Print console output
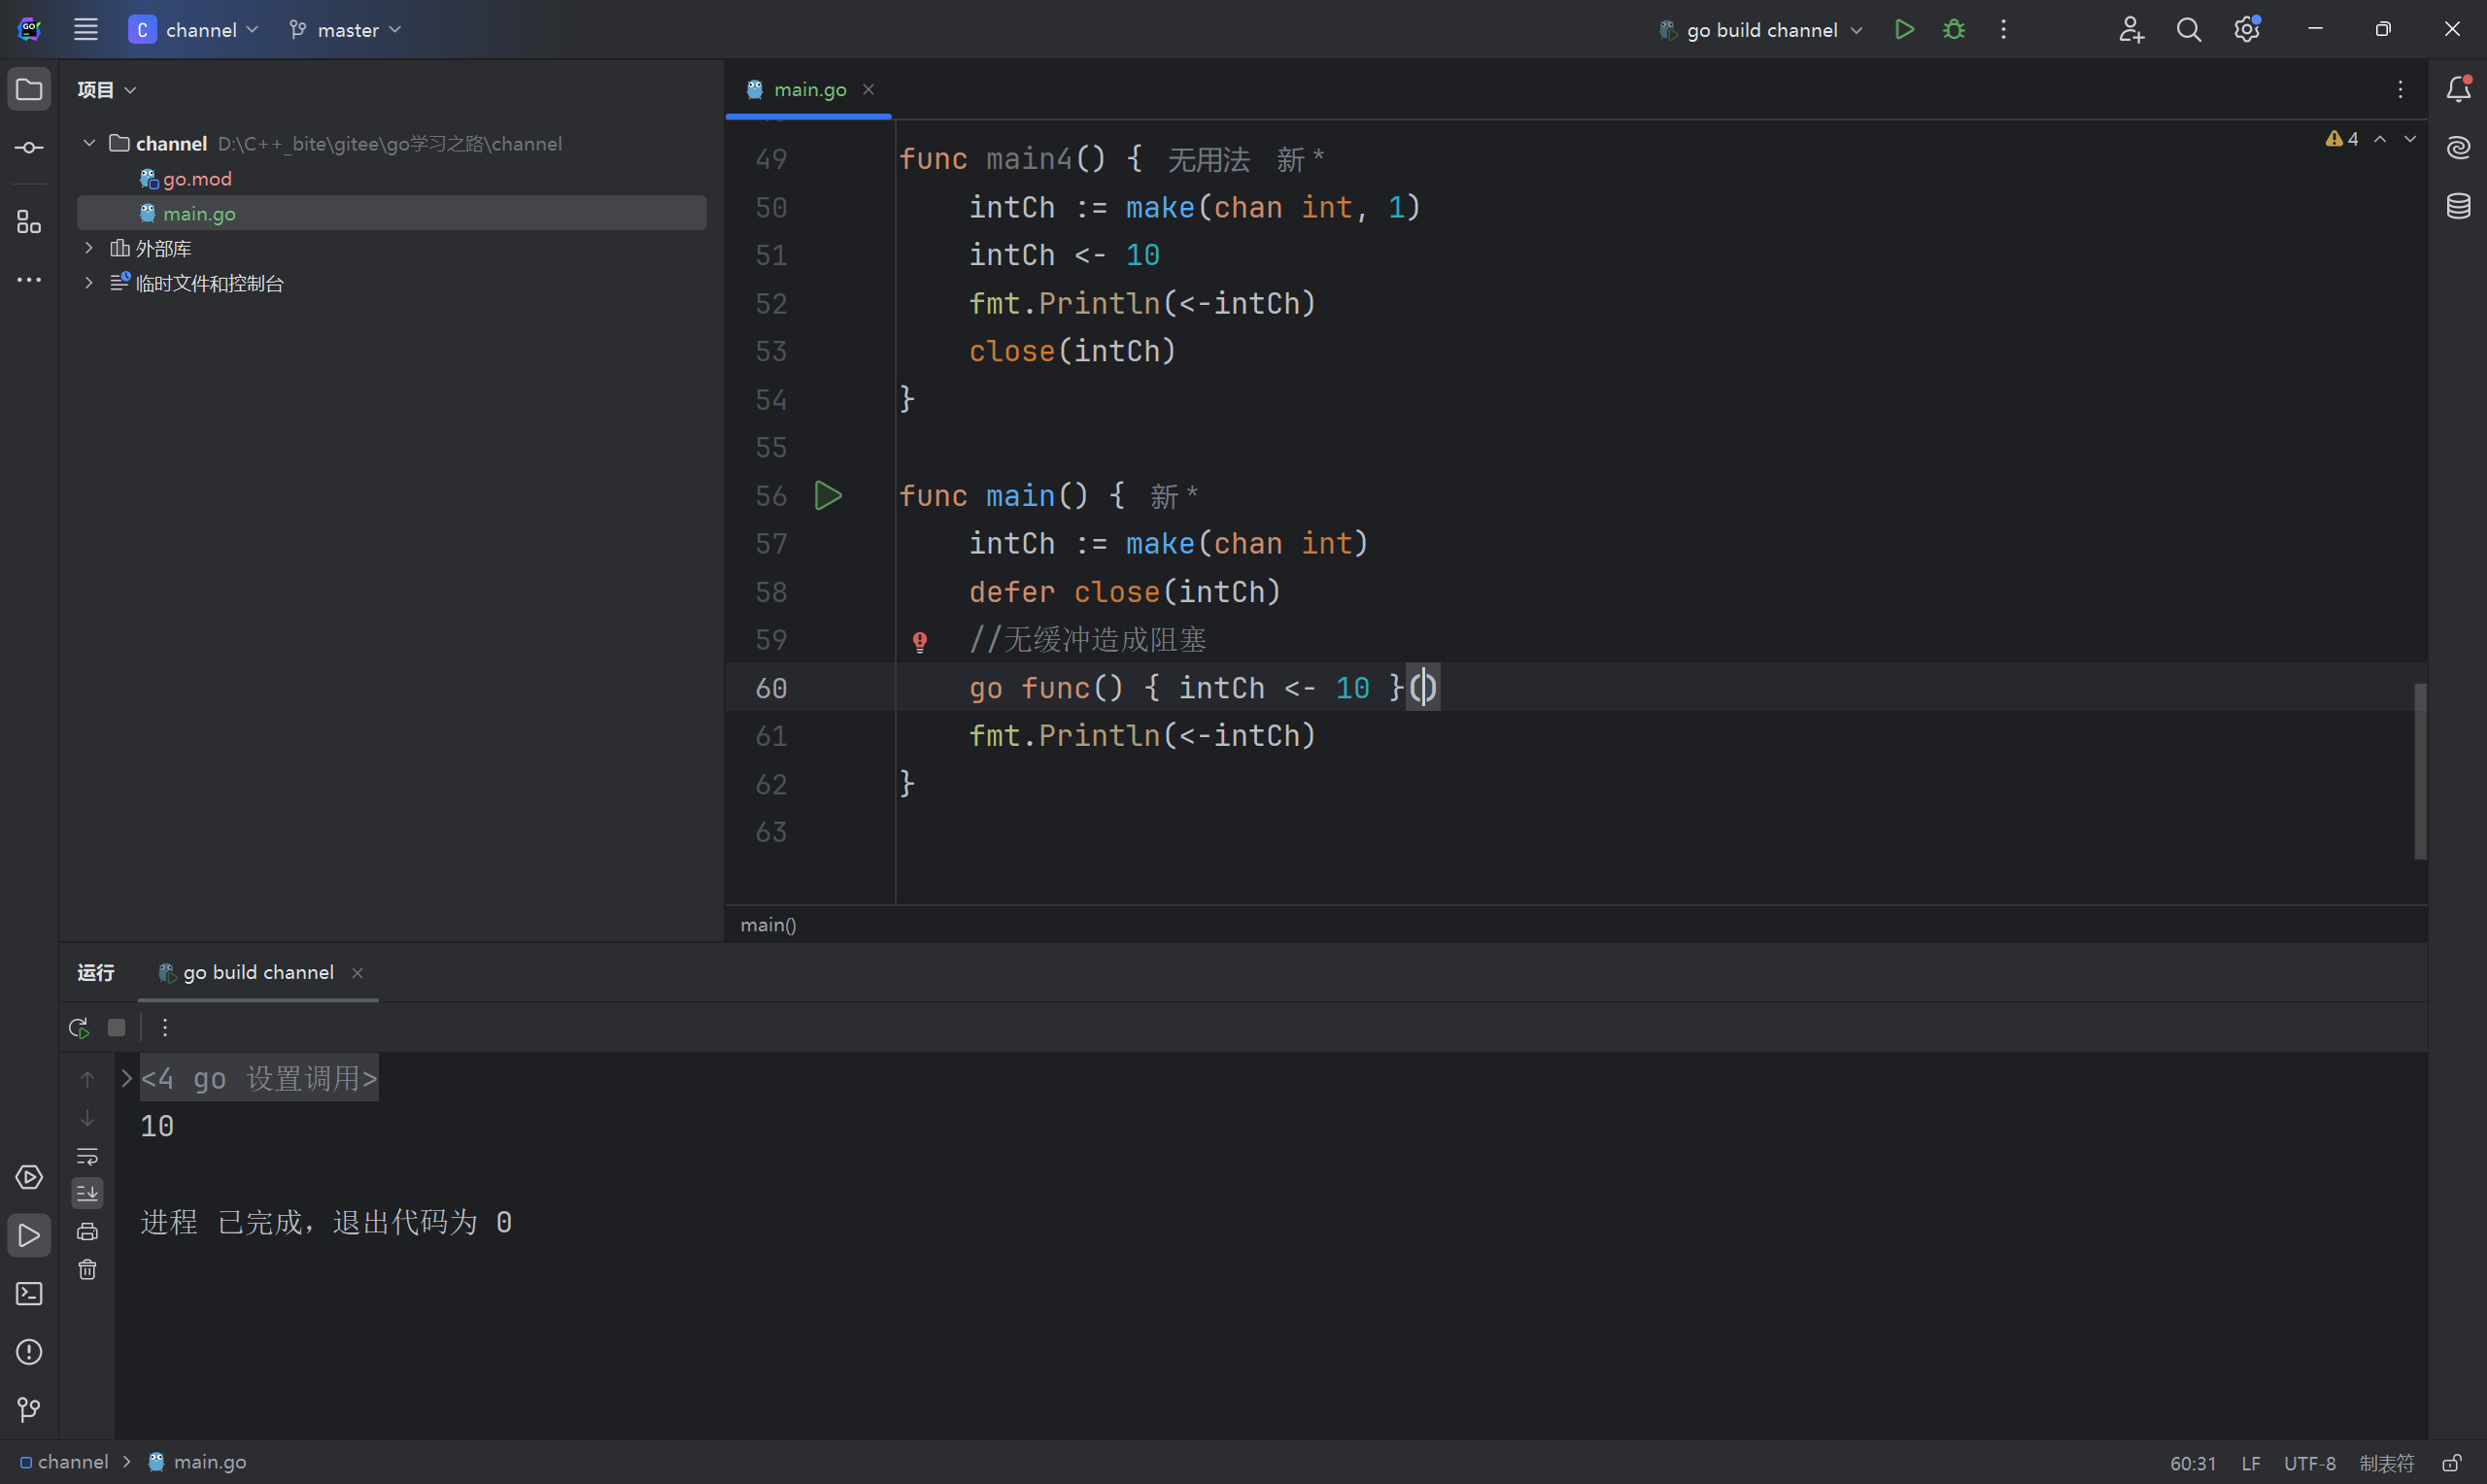This screenshot has width=2487, height=1484. pos(87,1232)
